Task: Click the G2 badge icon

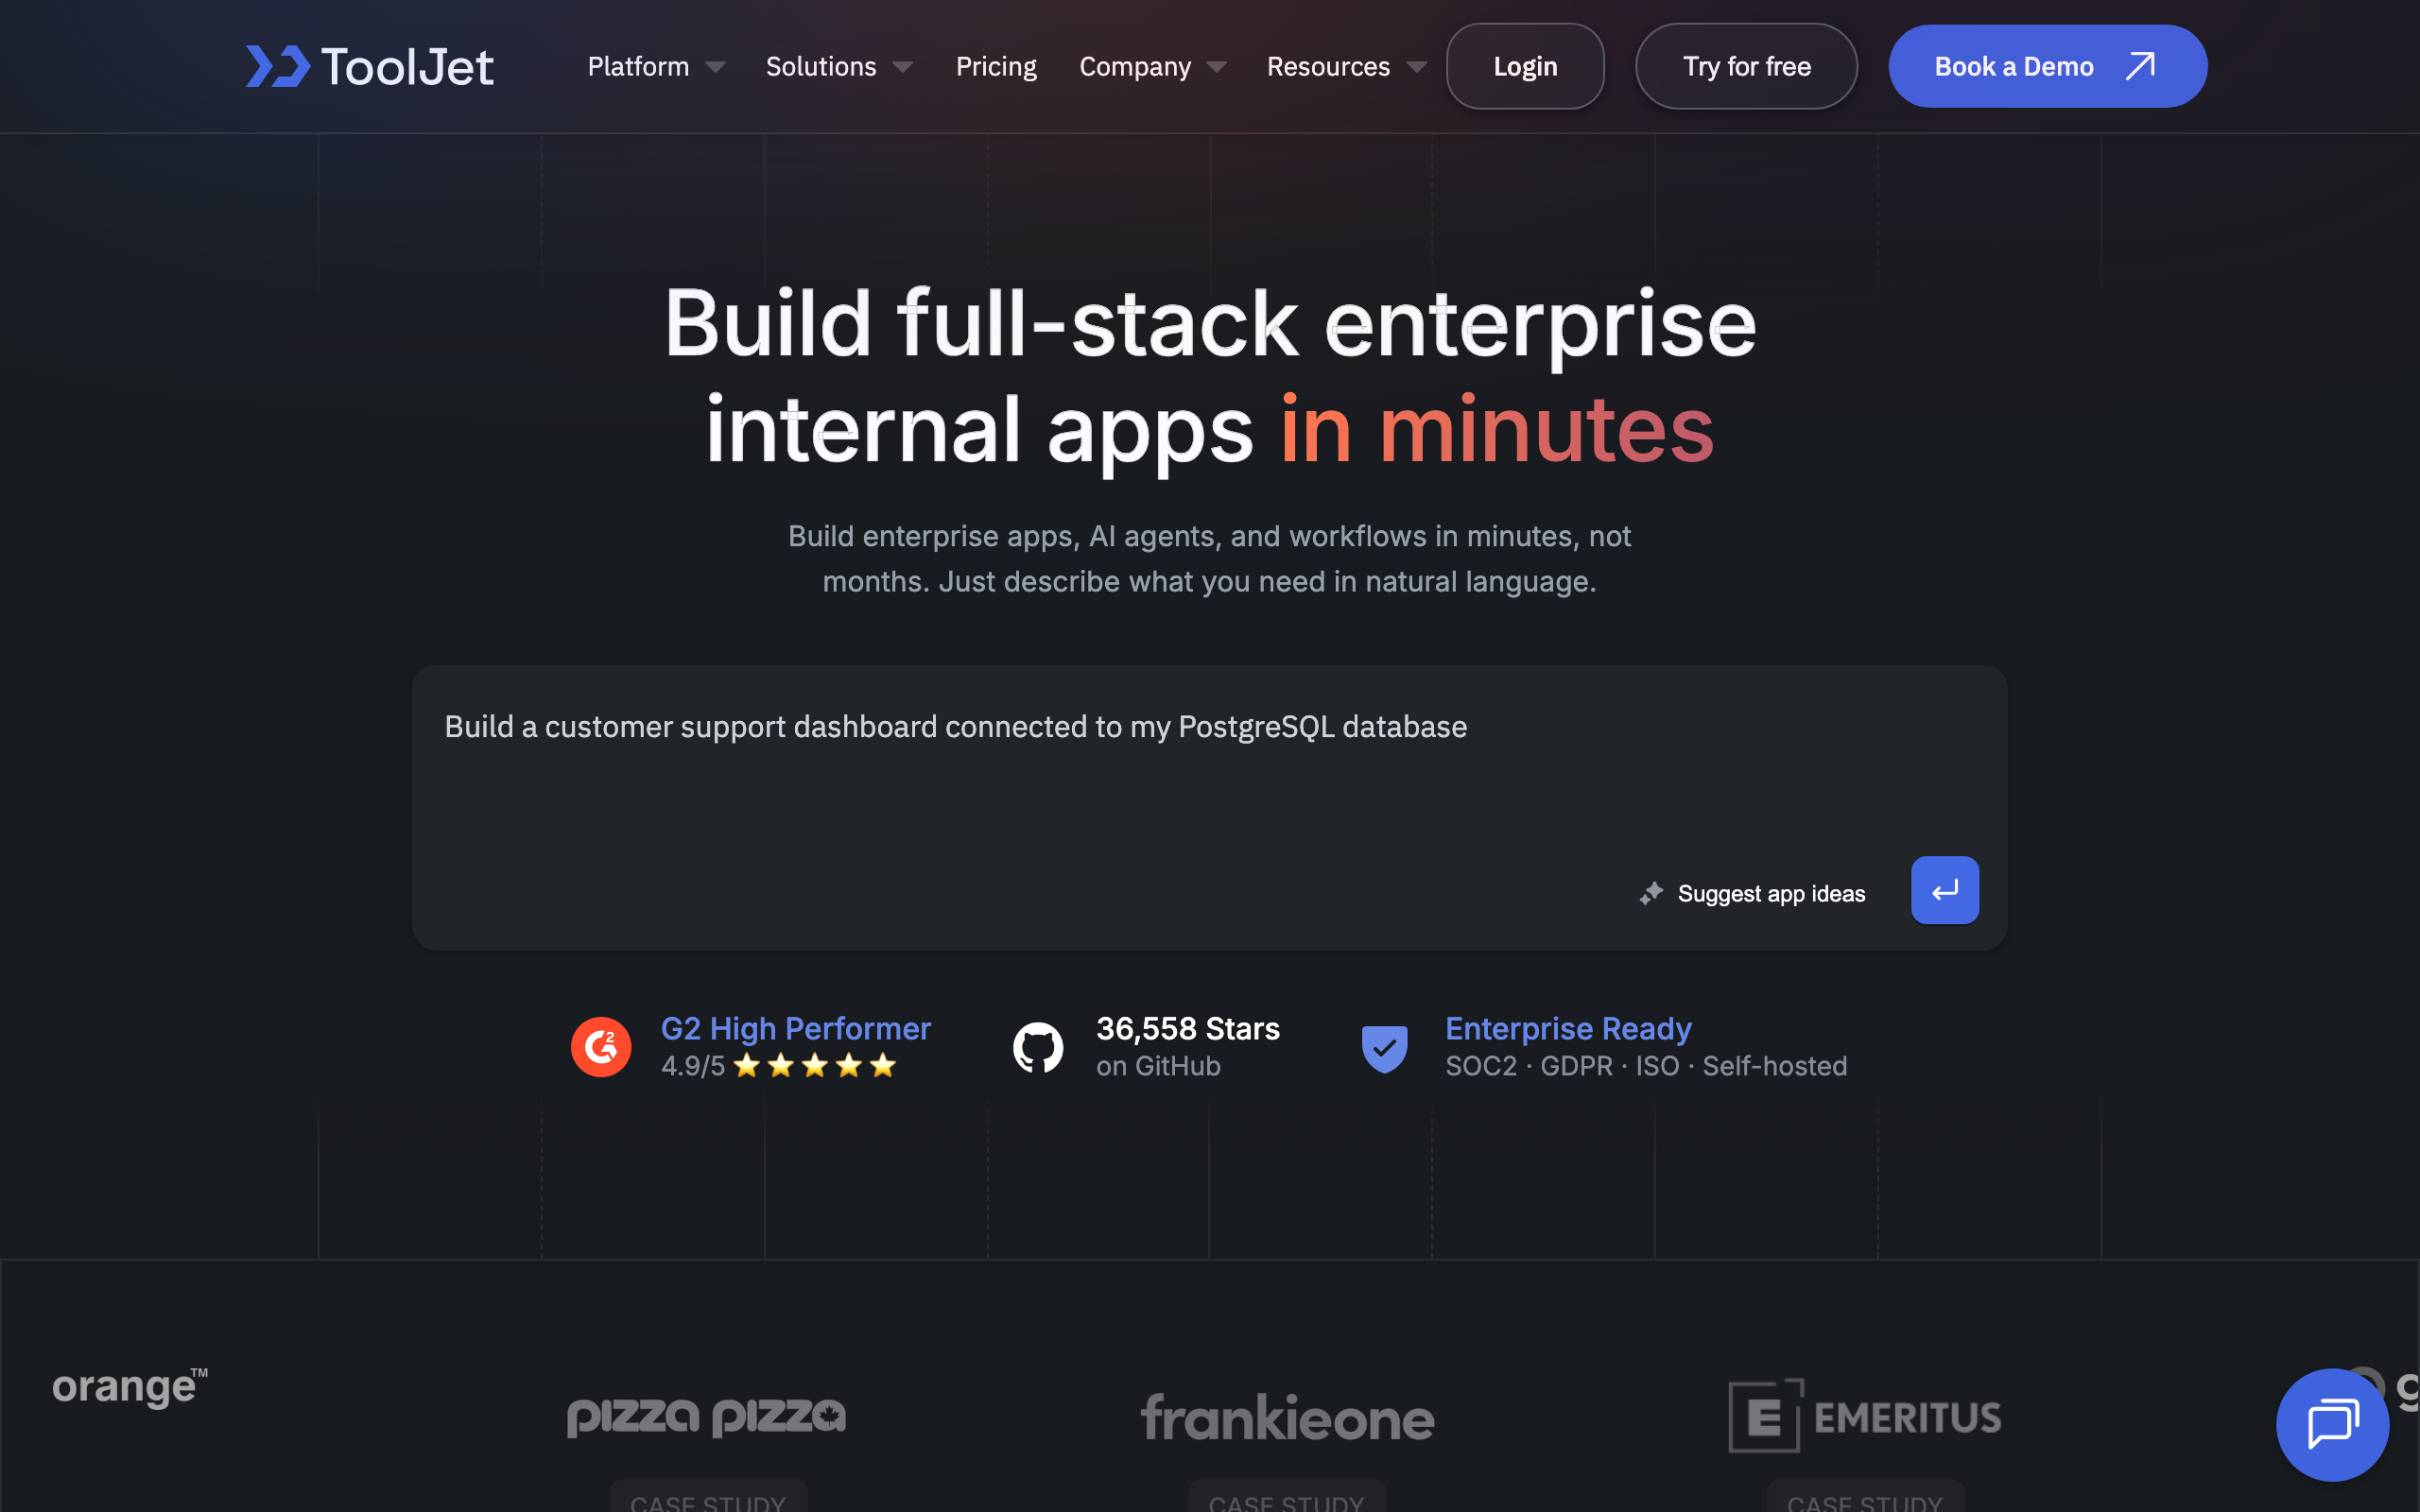Action: 601,1047
